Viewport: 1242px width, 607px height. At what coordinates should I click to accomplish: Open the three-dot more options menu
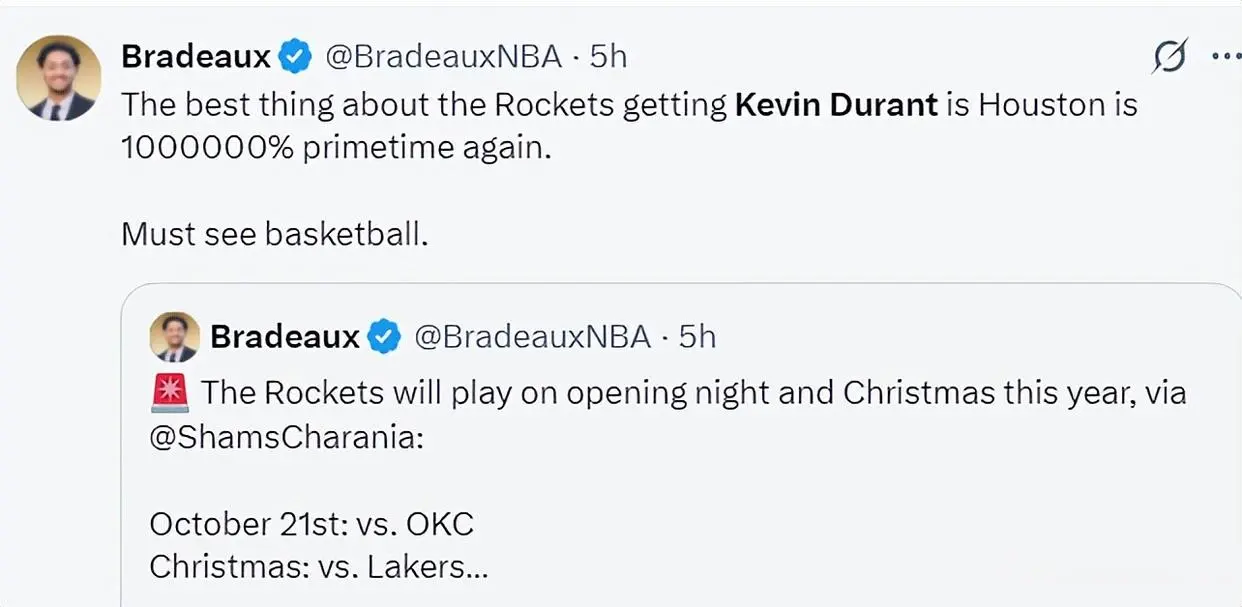pyautogui.click(x=1225, y=56)
